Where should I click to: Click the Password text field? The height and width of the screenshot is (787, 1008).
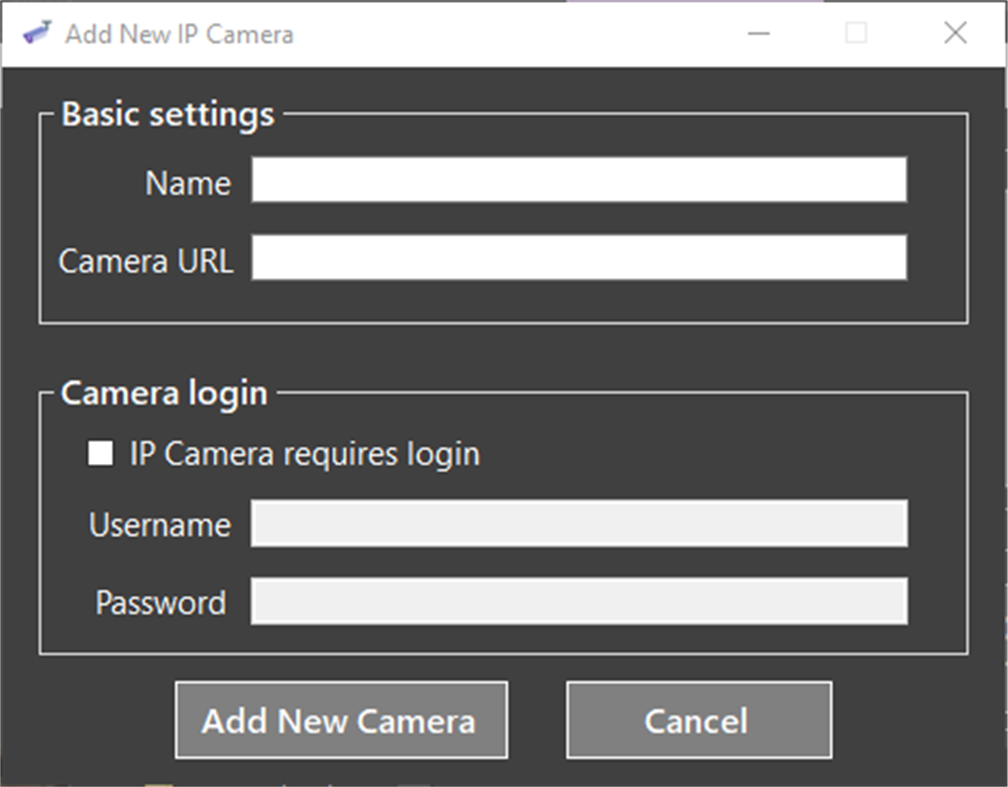coord(578,601)
